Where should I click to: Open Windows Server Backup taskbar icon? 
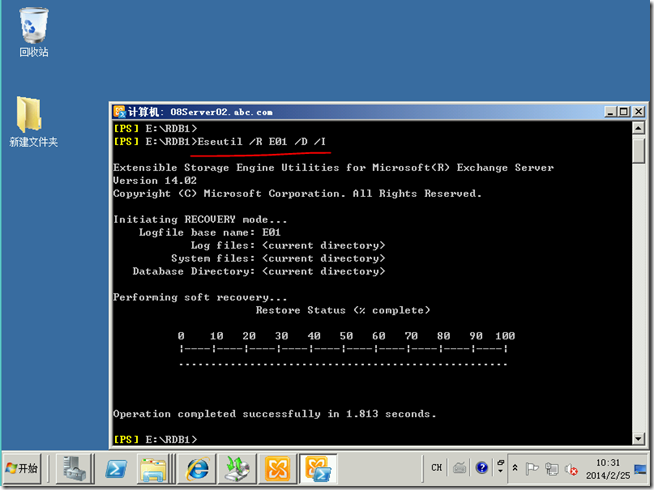(237, 468)
